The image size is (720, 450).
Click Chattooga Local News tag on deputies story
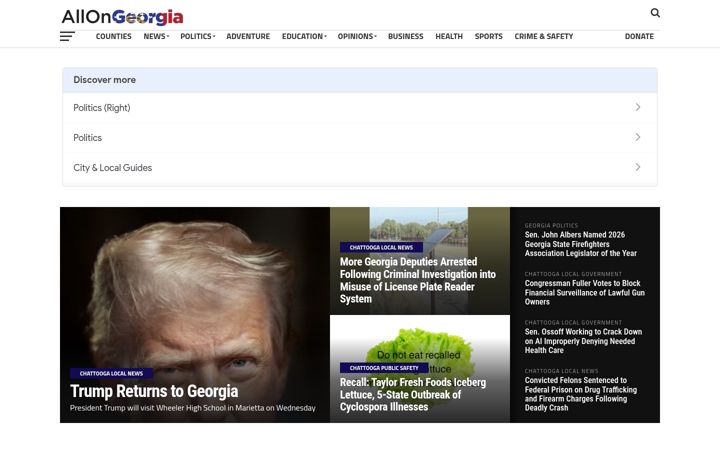pos(381,248)
